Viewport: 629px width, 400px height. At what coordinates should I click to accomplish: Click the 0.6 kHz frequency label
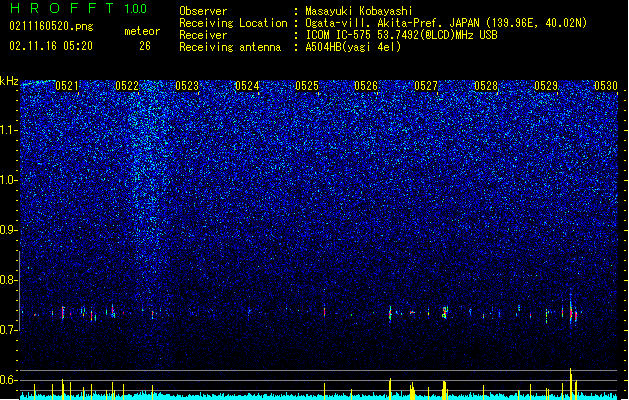[9, 380]
